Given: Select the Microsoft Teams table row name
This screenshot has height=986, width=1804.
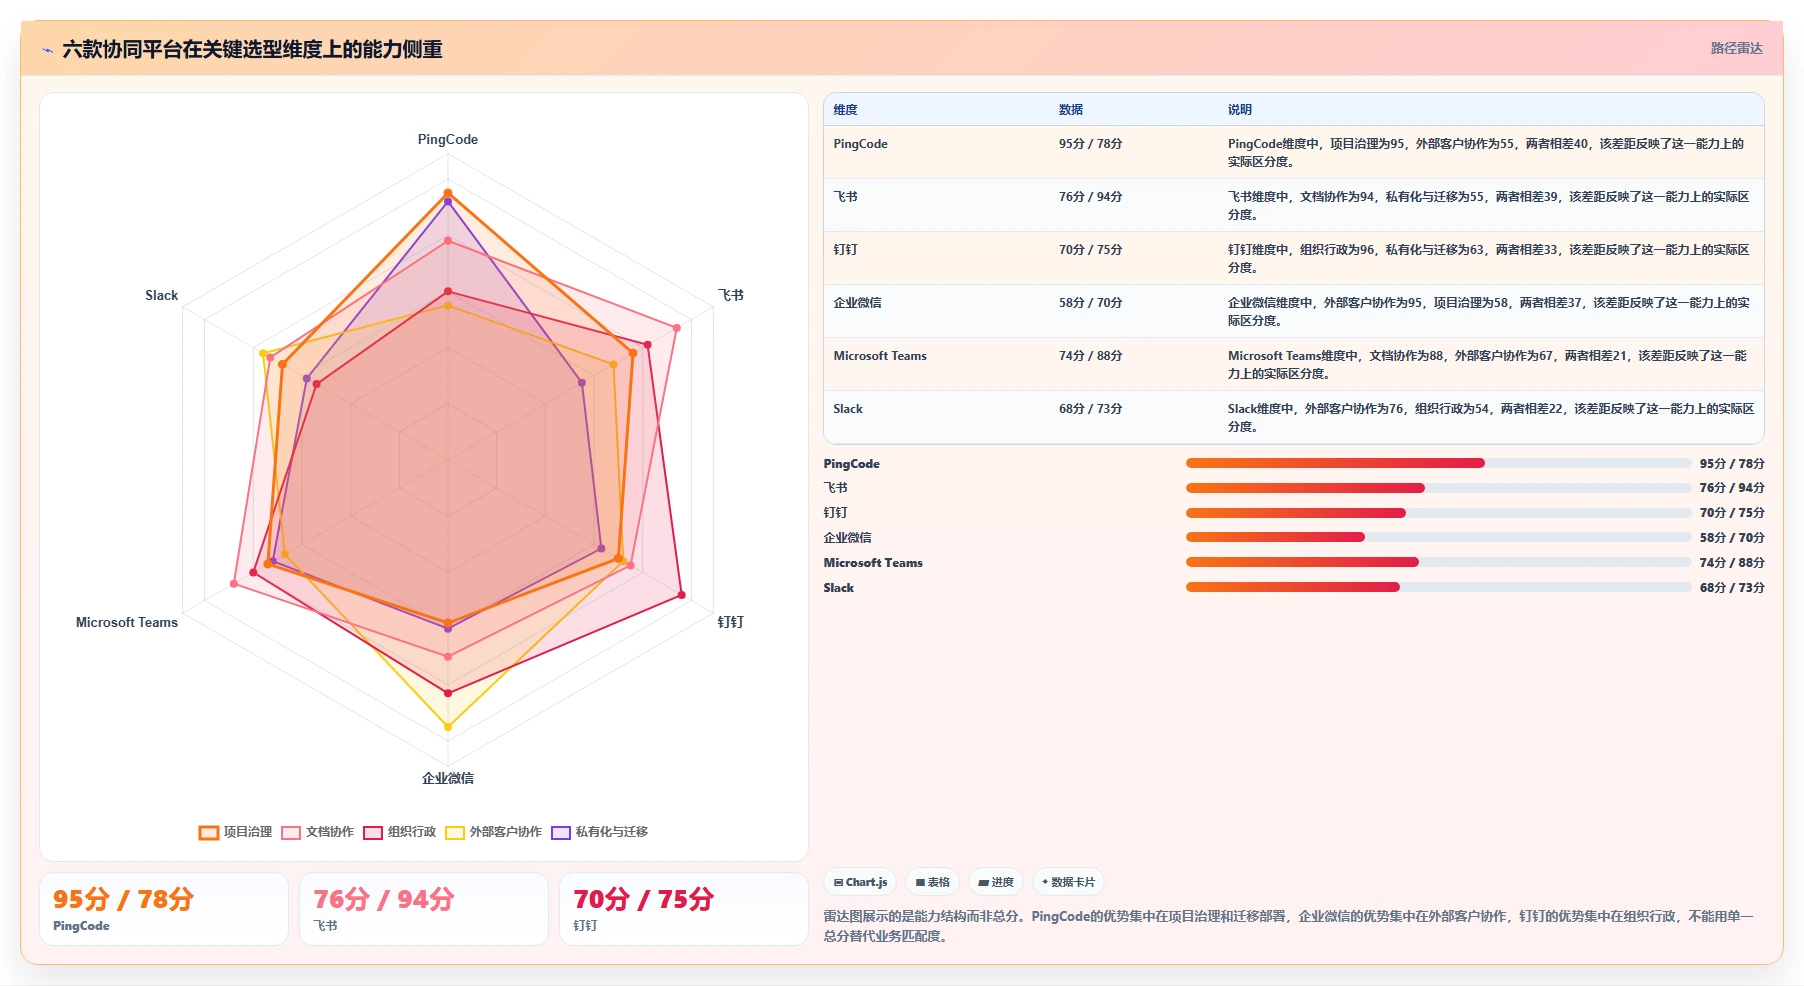Looking at the screenshot, I should (880, 356).
